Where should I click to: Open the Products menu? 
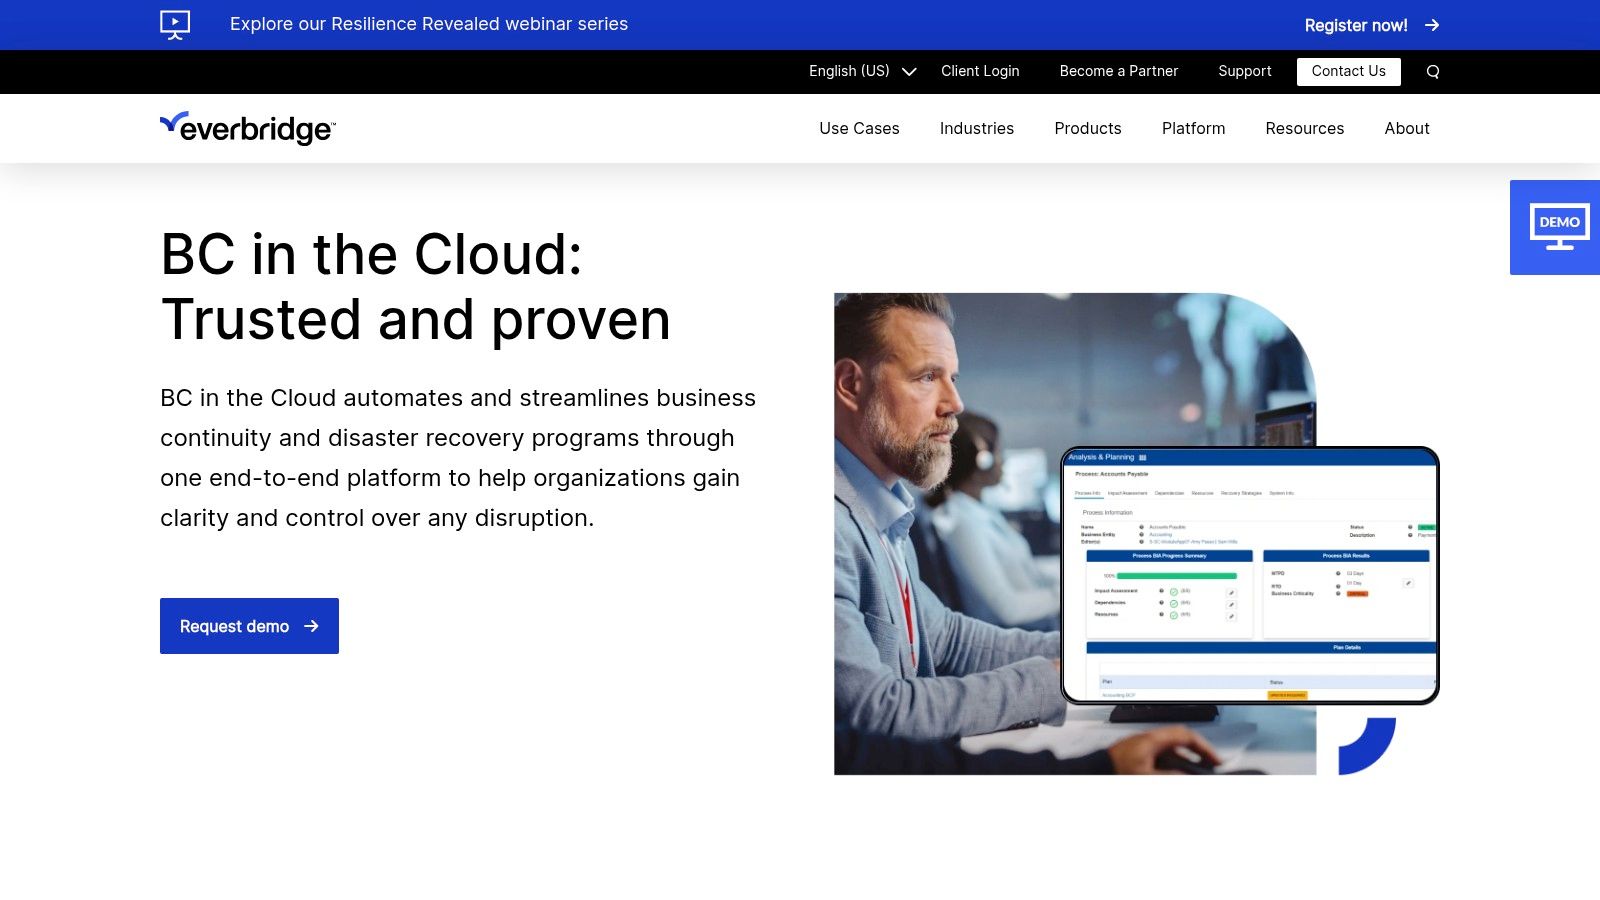(x=1088, y=128)
